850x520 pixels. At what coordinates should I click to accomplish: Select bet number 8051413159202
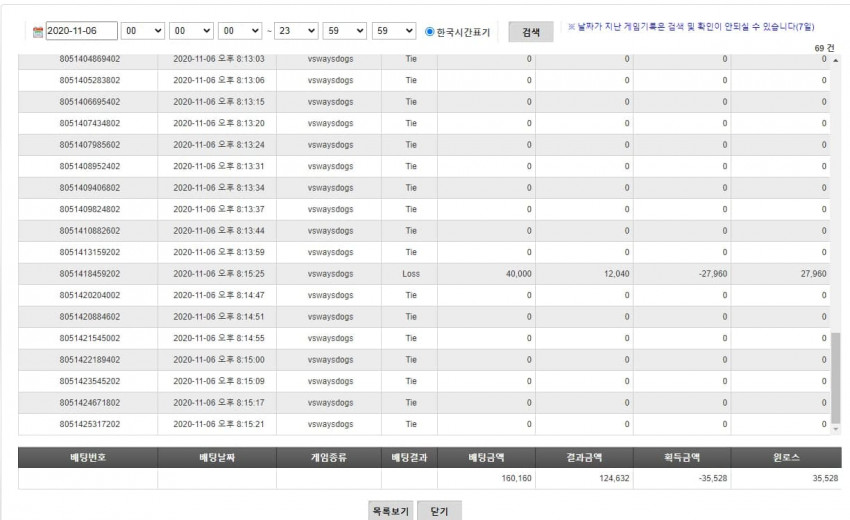point(89,252)
